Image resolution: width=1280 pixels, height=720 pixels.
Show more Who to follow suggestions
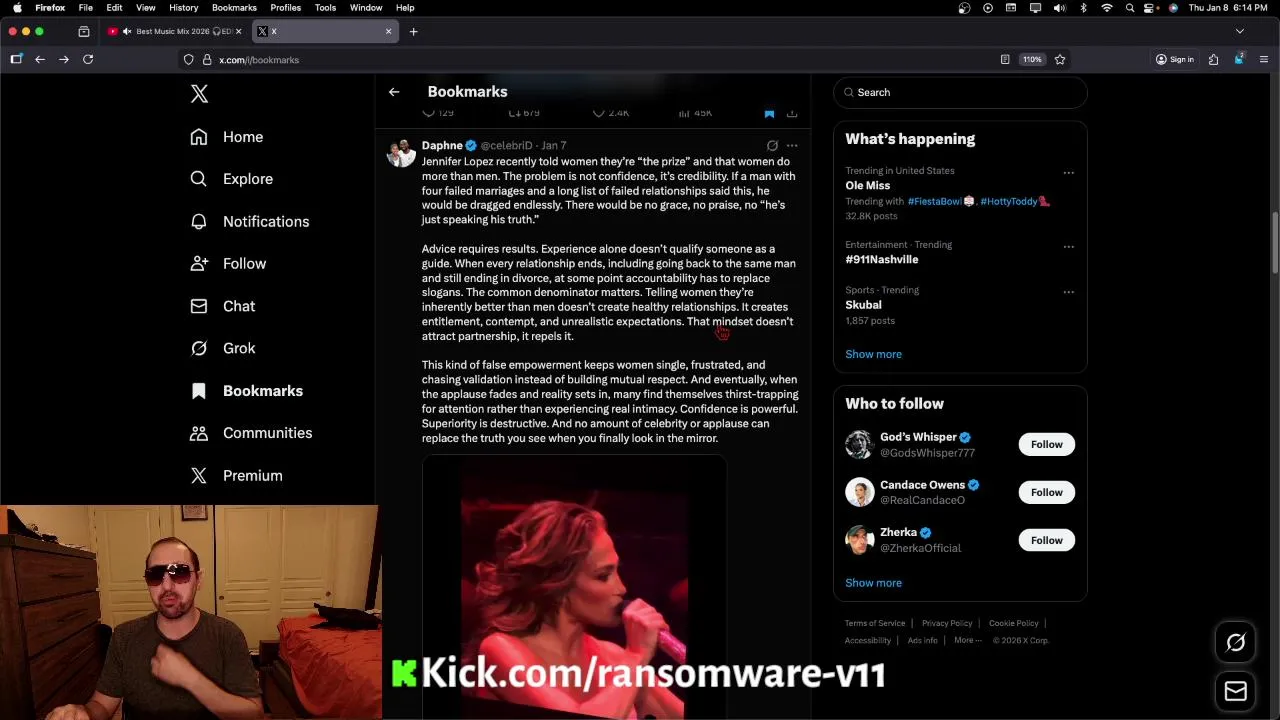873,583
